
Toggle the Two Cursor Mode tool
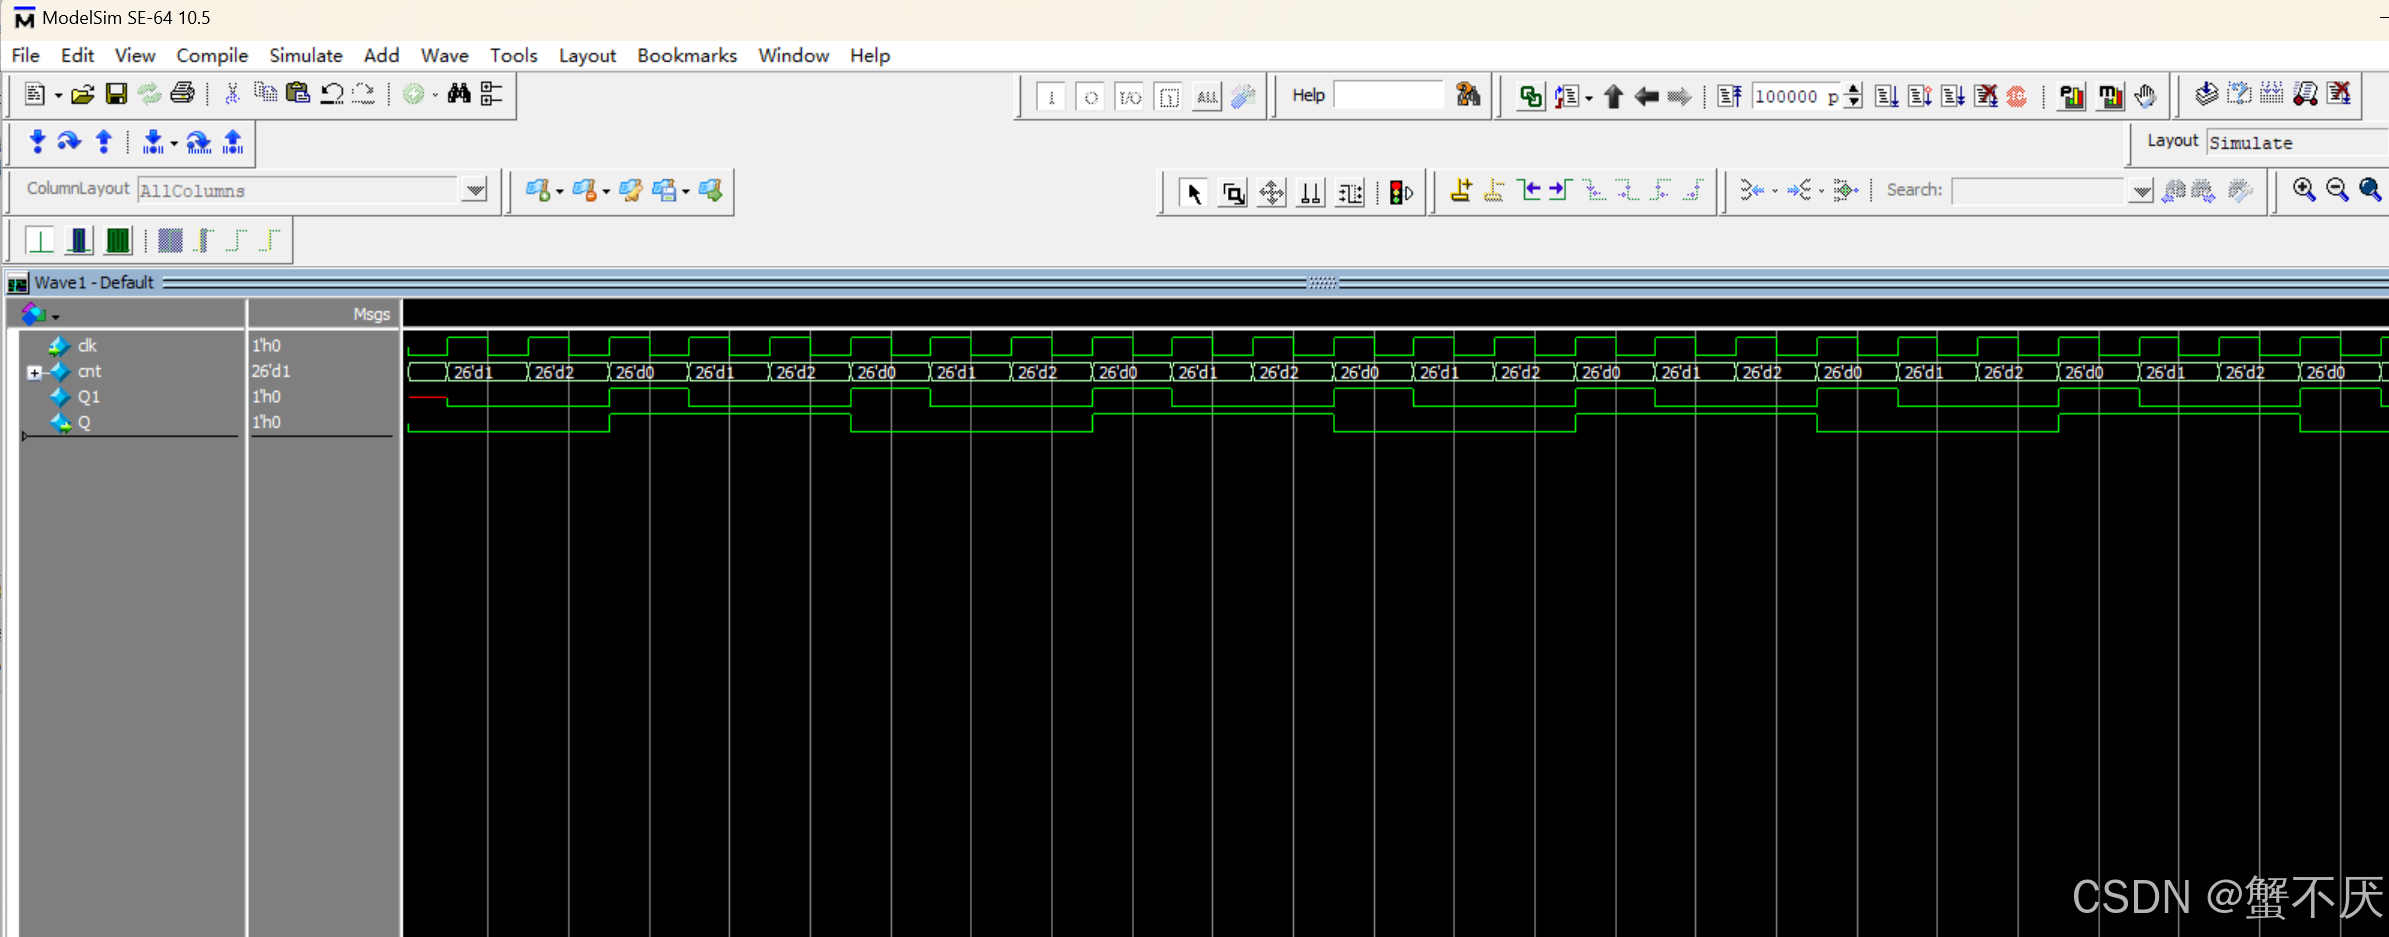(1311, 193)
